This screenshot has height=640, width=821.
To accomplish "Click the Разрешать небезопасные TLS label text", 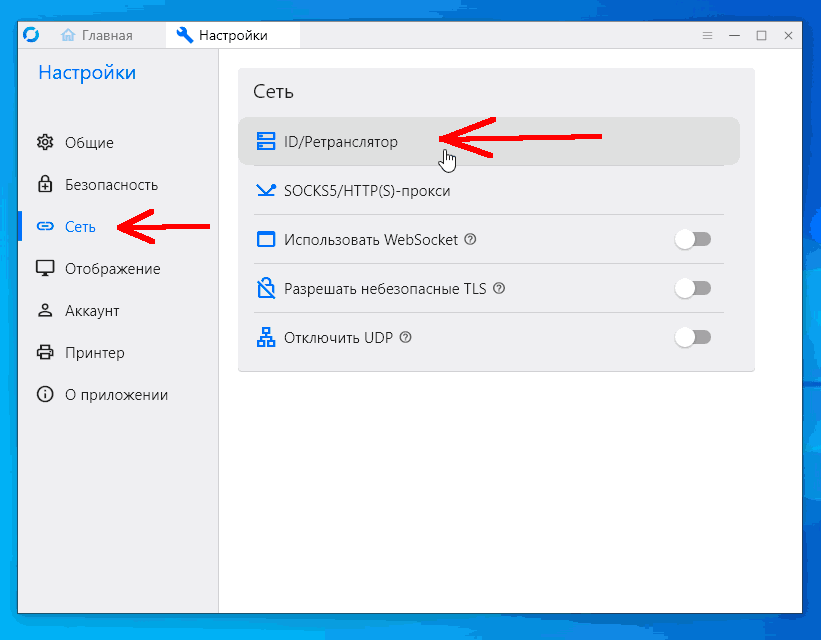I will (385, 289).
